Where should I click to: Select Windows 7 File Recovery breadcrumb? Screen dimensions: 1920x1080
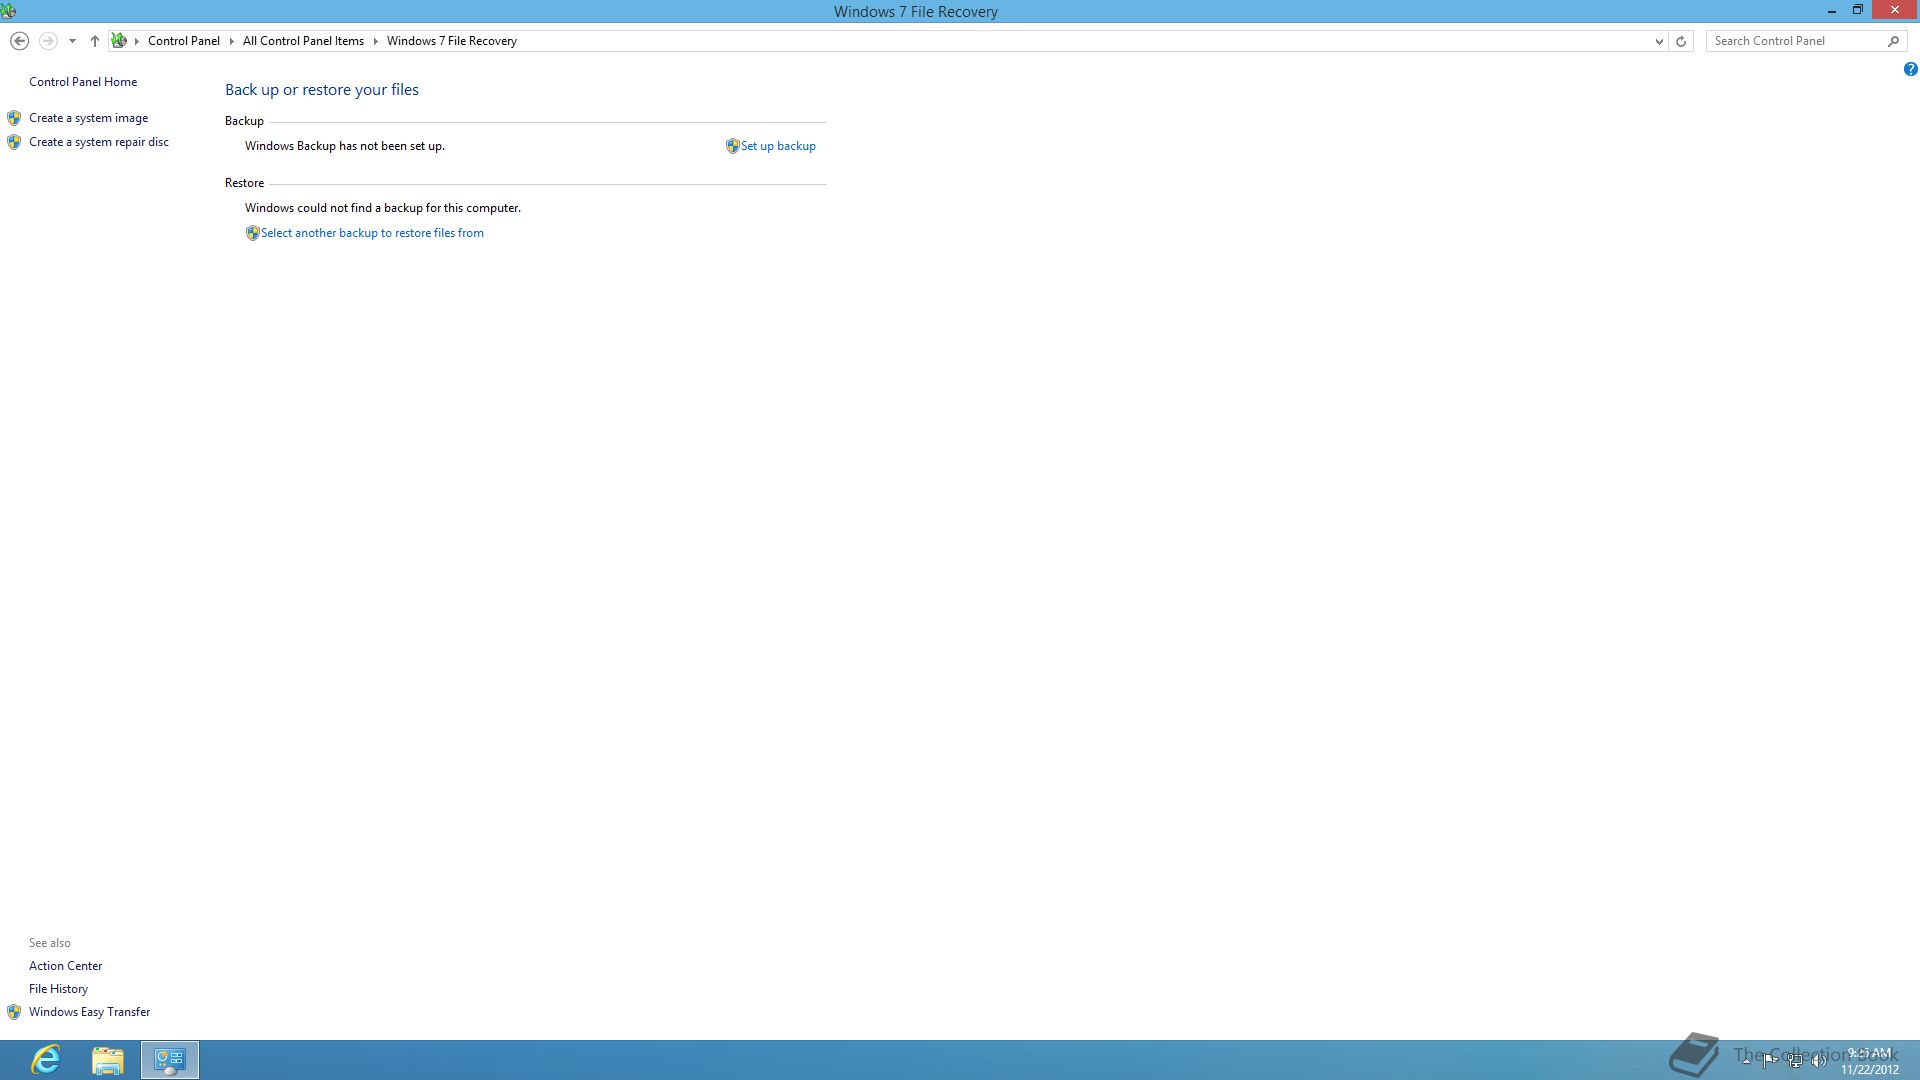tap(452, 41)
